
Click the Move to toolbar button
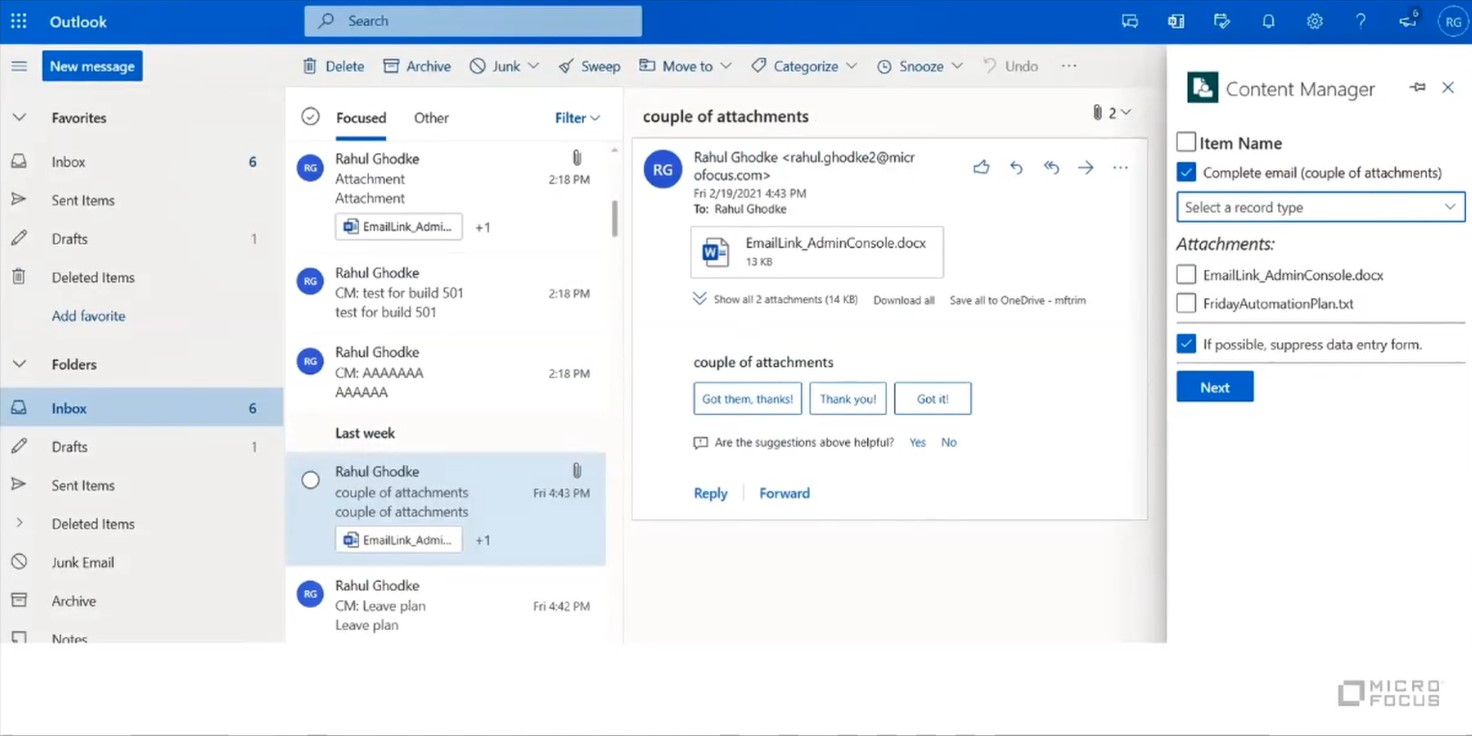click(677, 66)
